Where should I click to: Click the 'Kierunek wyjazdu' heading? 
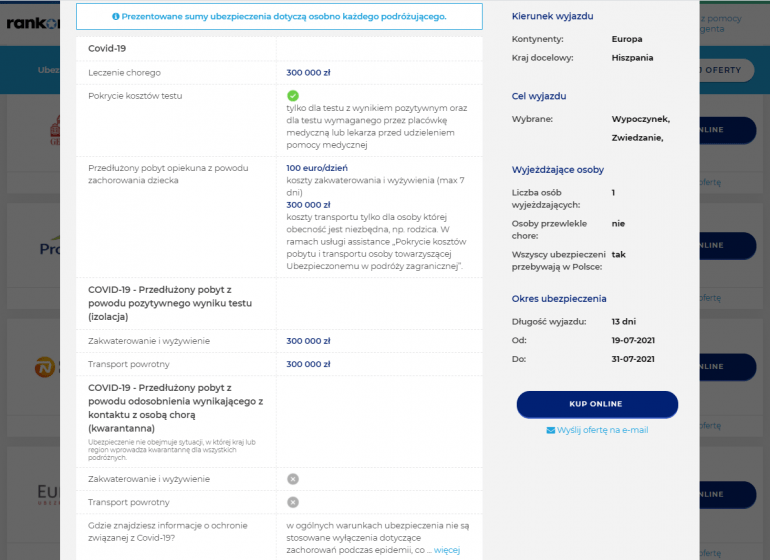pos(552,16)
